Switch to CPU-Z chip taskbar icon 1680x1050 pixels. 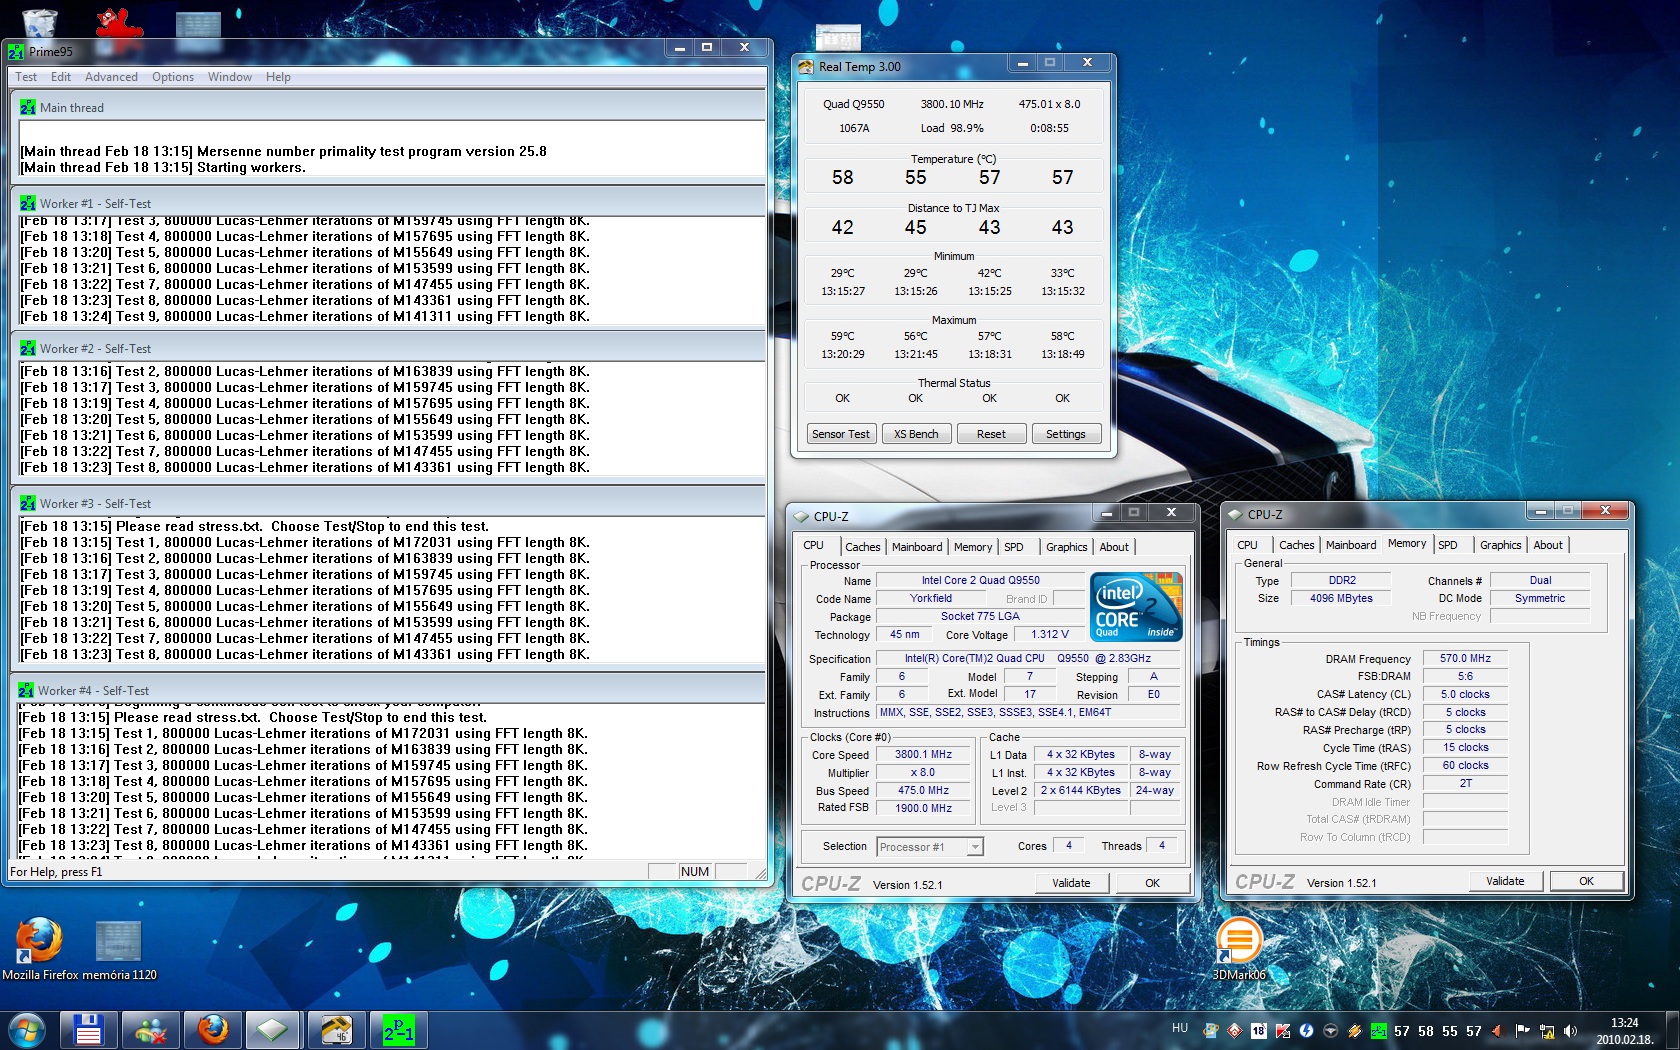pos(273,1029)
